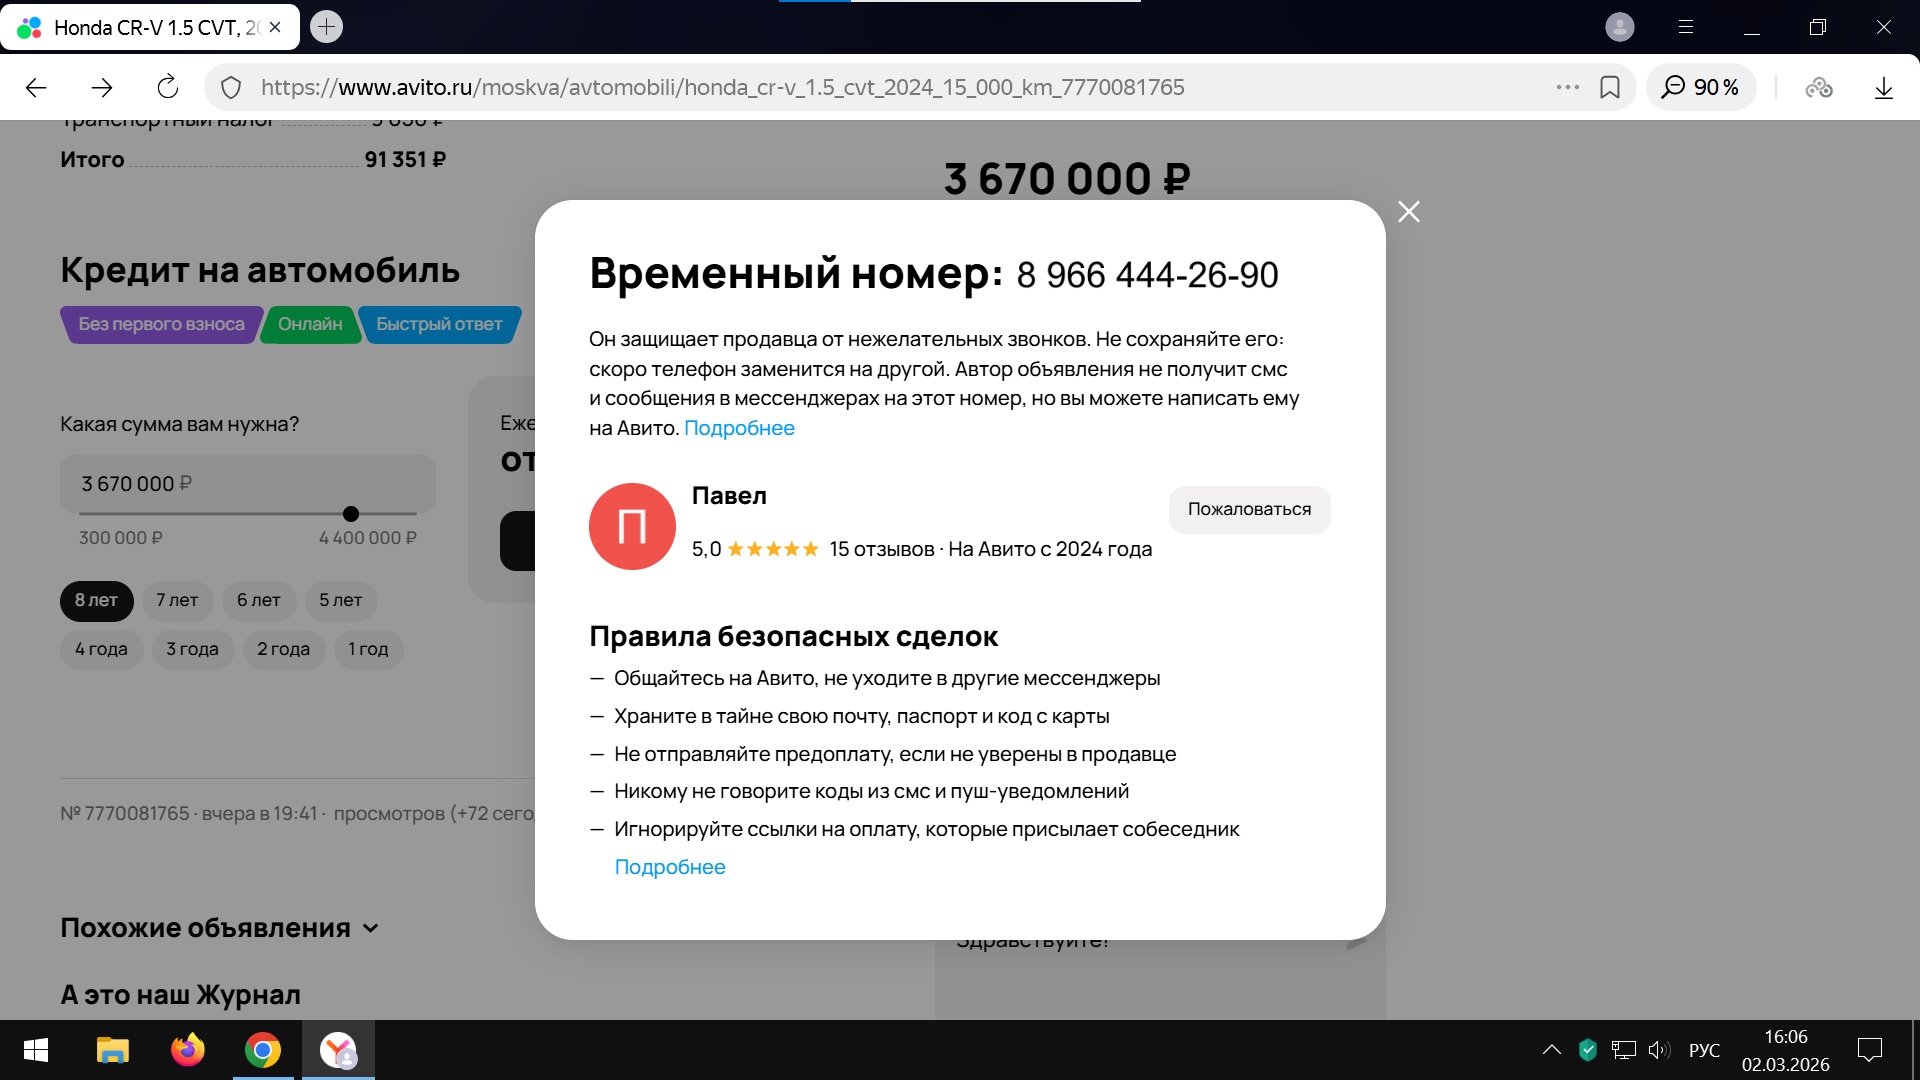The height and width of the screenshot is (1080, 1920).
Task: Open the browser profile avatar
Action: pos(1619,27)
